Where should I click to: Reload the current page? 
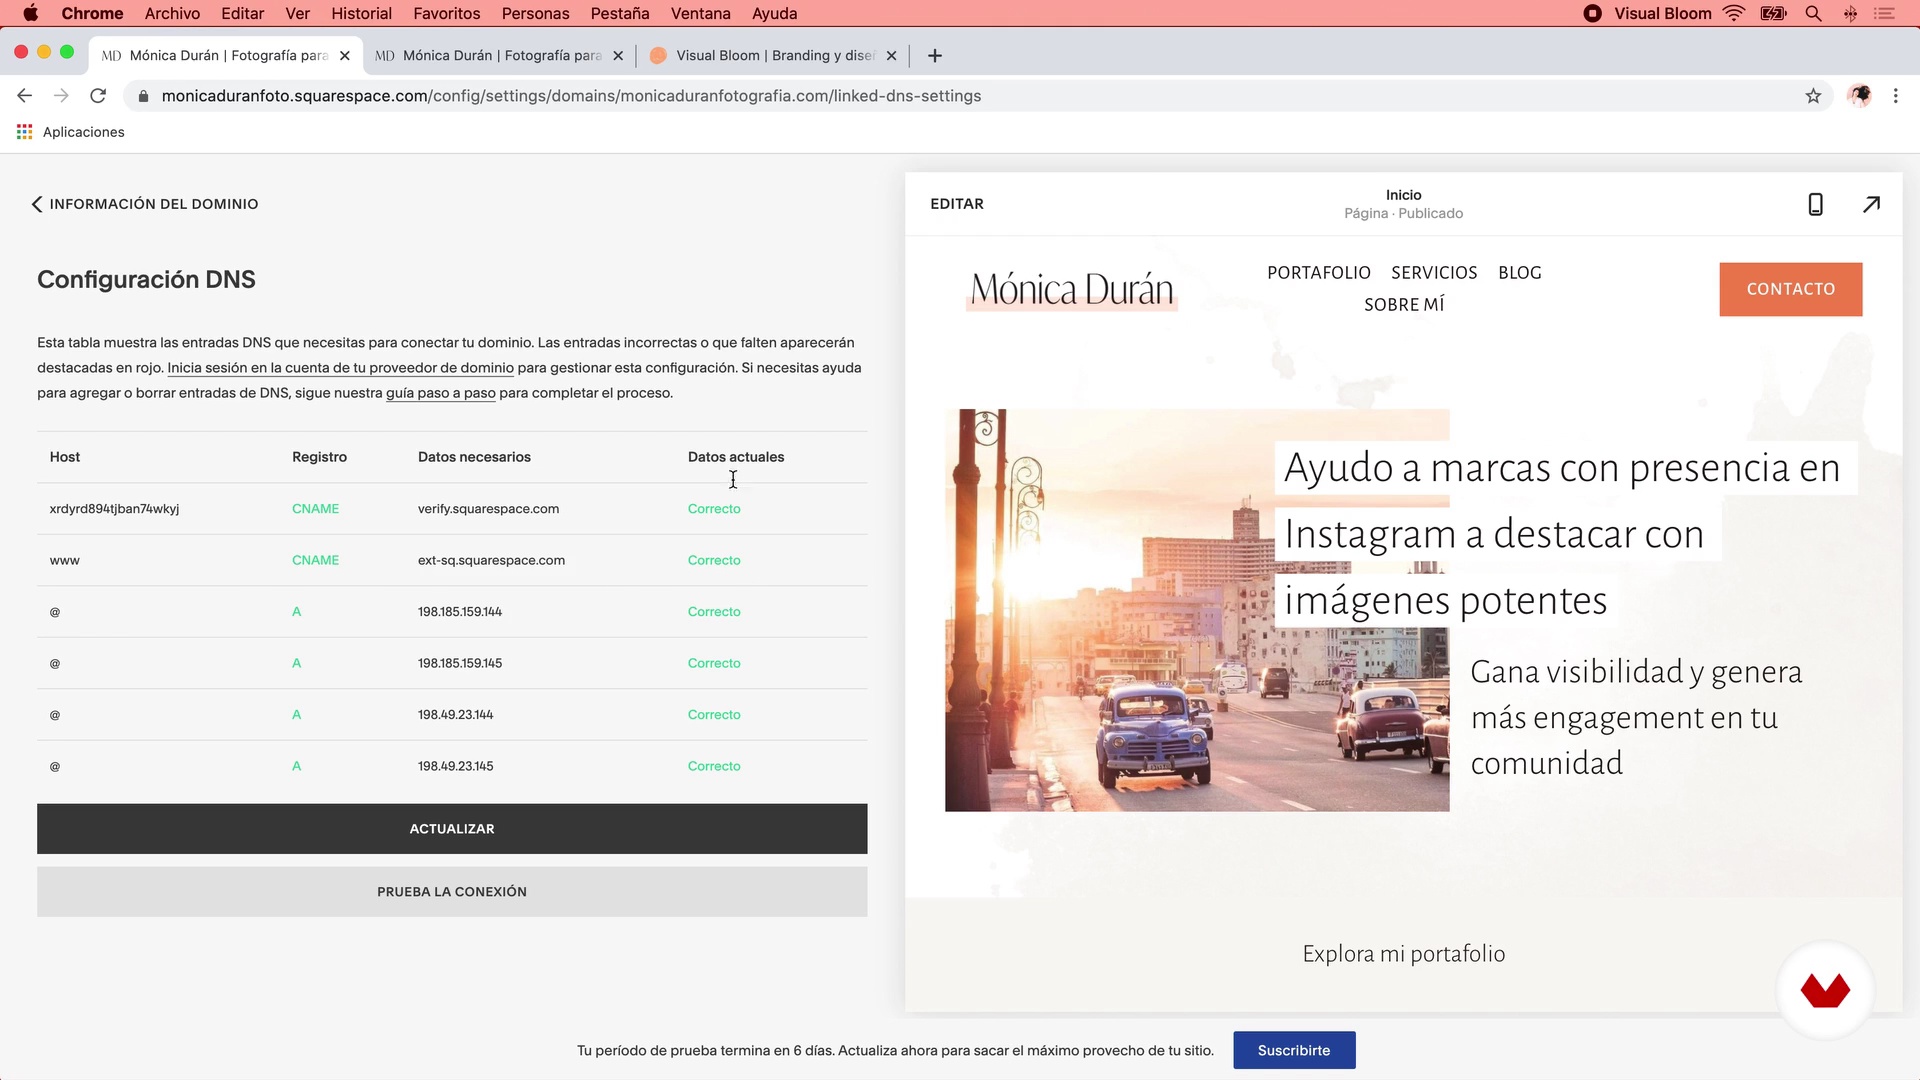(x=98, y=96)
